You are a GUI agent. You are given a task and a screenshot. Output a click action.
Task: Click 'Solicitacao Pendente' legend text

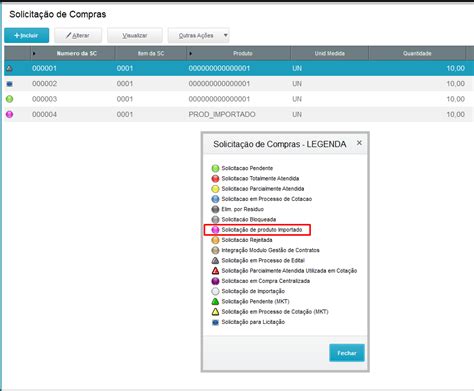247,168
